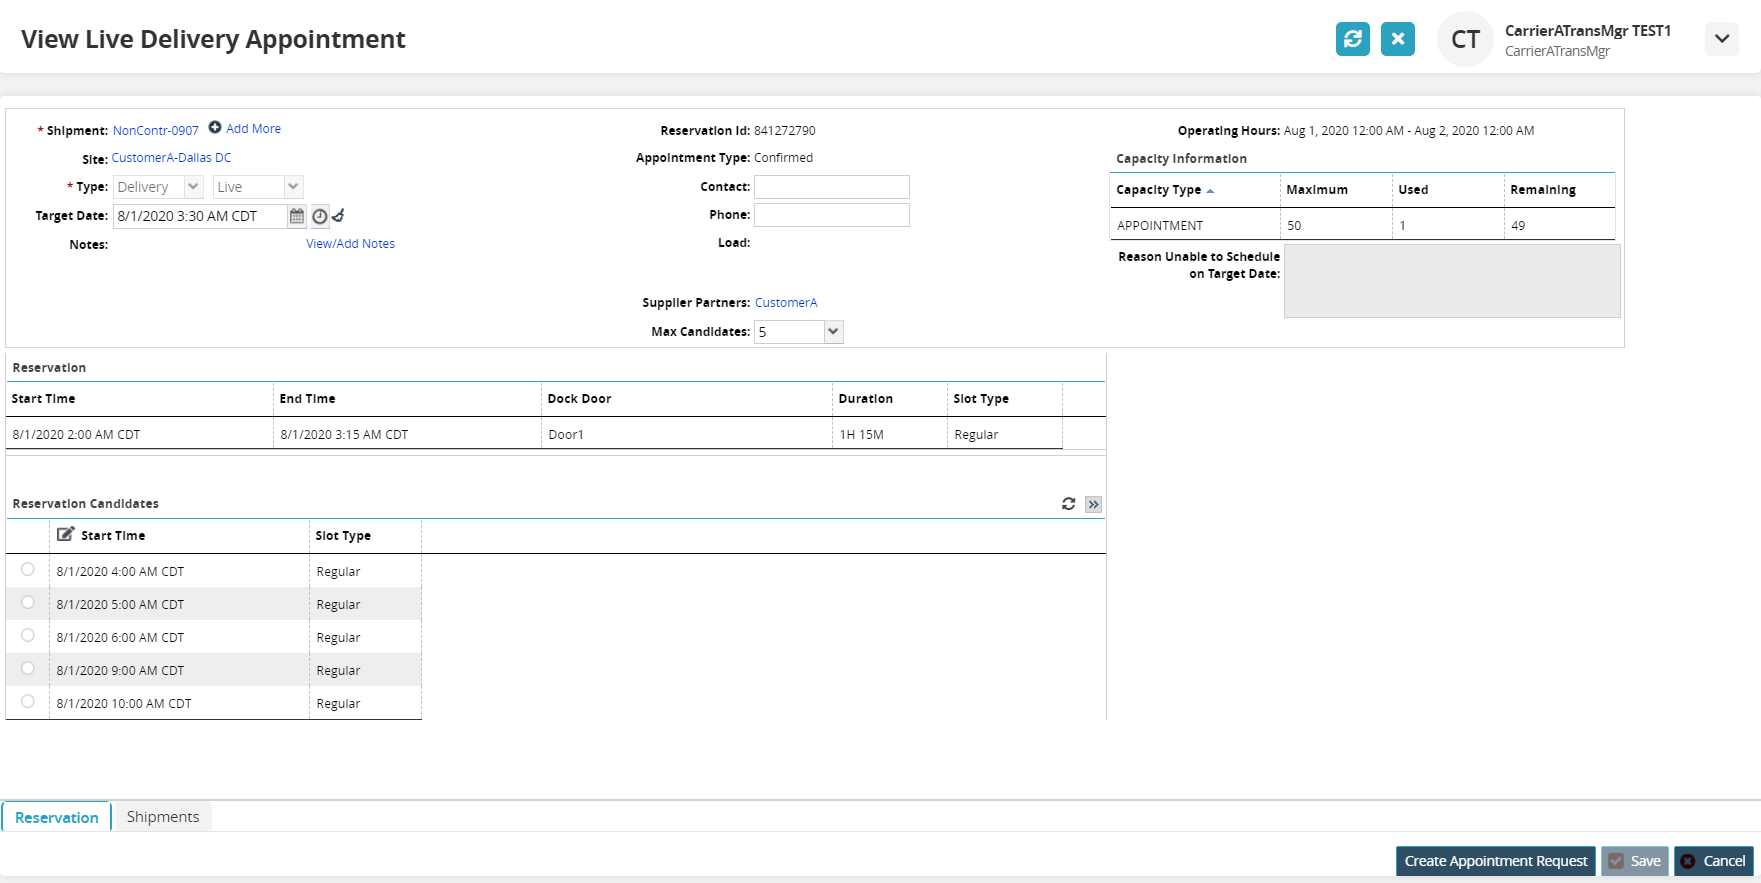Click the refresh icon in the page header
Image resolution: width=1761 pixels, height=883 pixels.
(x=1352, y=39)
